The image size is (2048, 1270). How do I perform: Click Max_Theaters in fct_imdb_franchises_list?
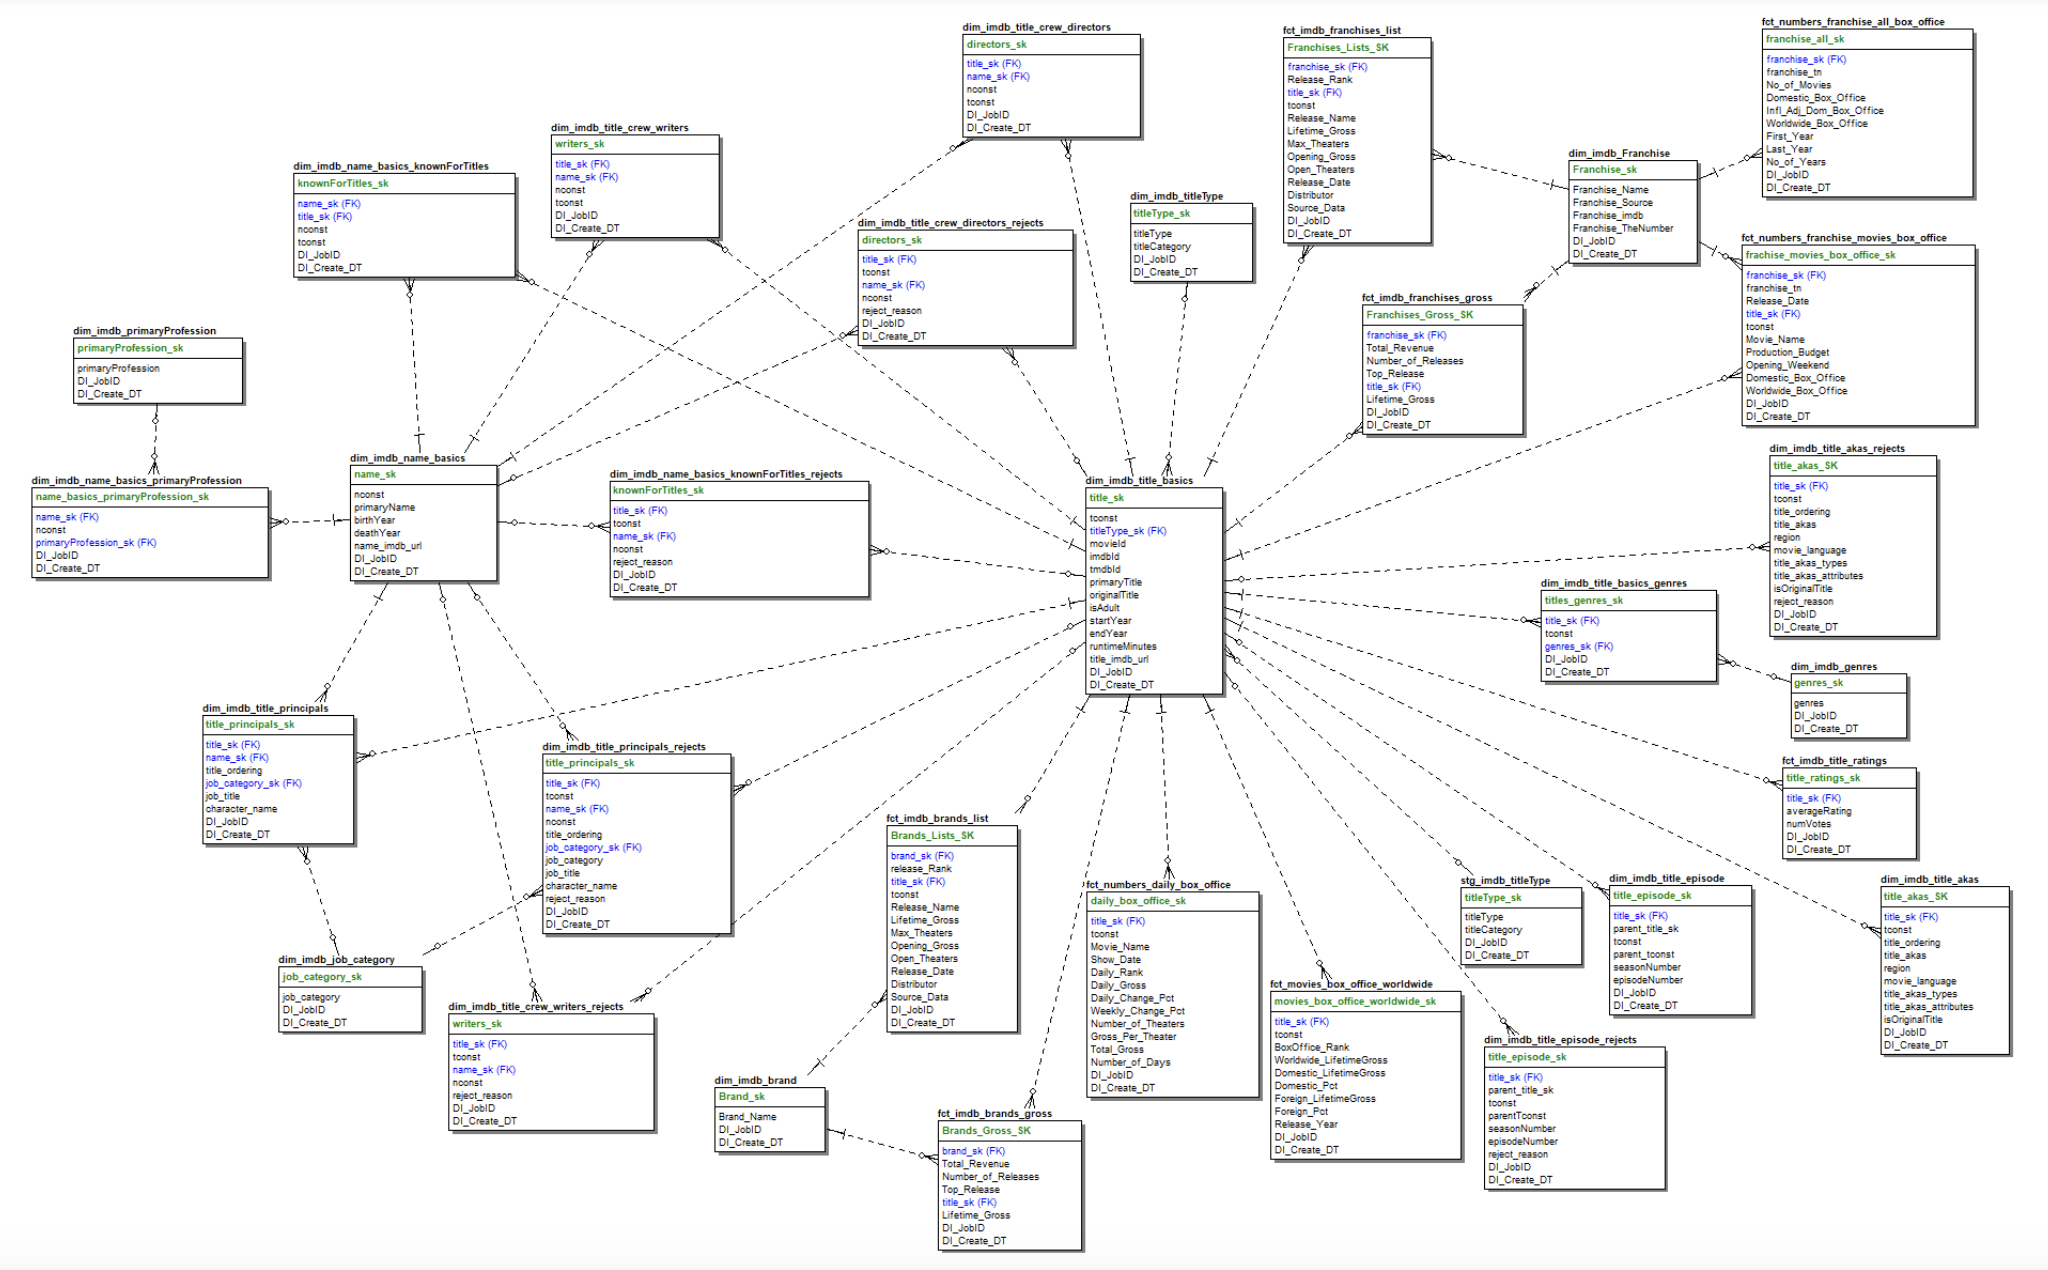click(1317, 144)
